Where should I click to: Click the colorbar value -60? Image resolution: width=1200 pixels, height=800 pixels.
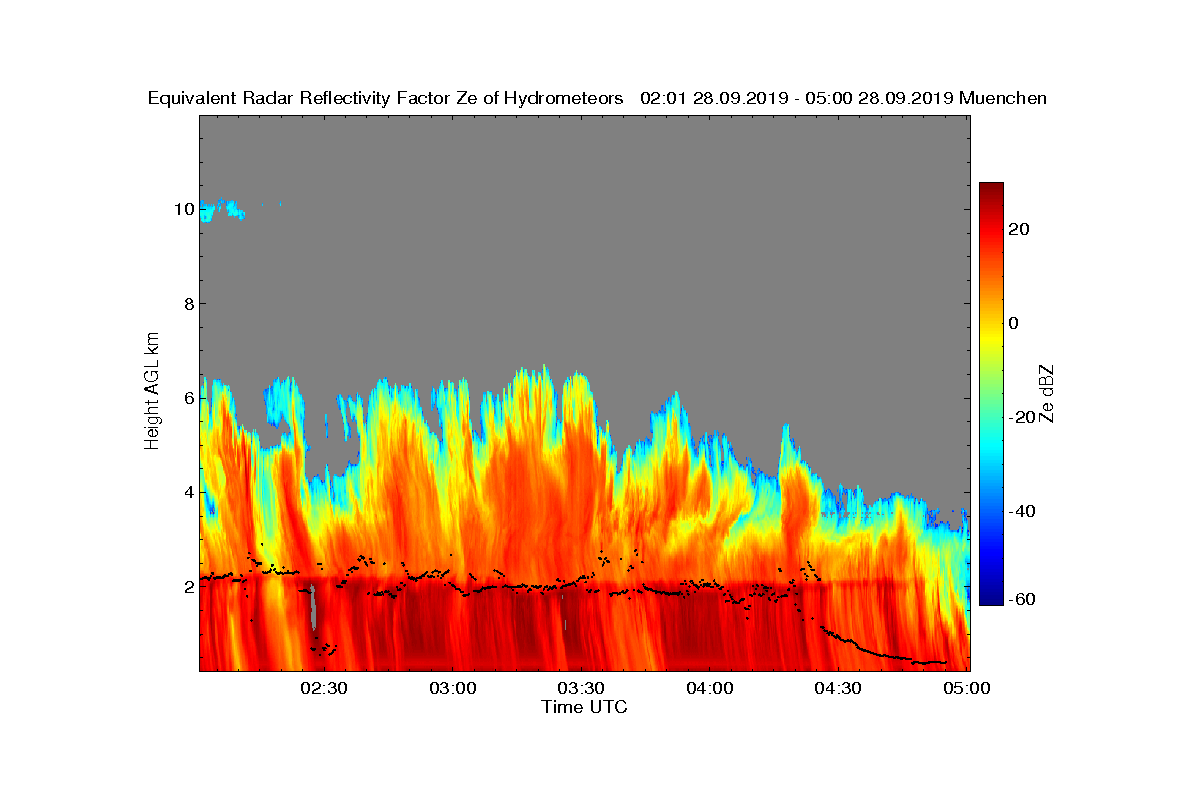1022,599
